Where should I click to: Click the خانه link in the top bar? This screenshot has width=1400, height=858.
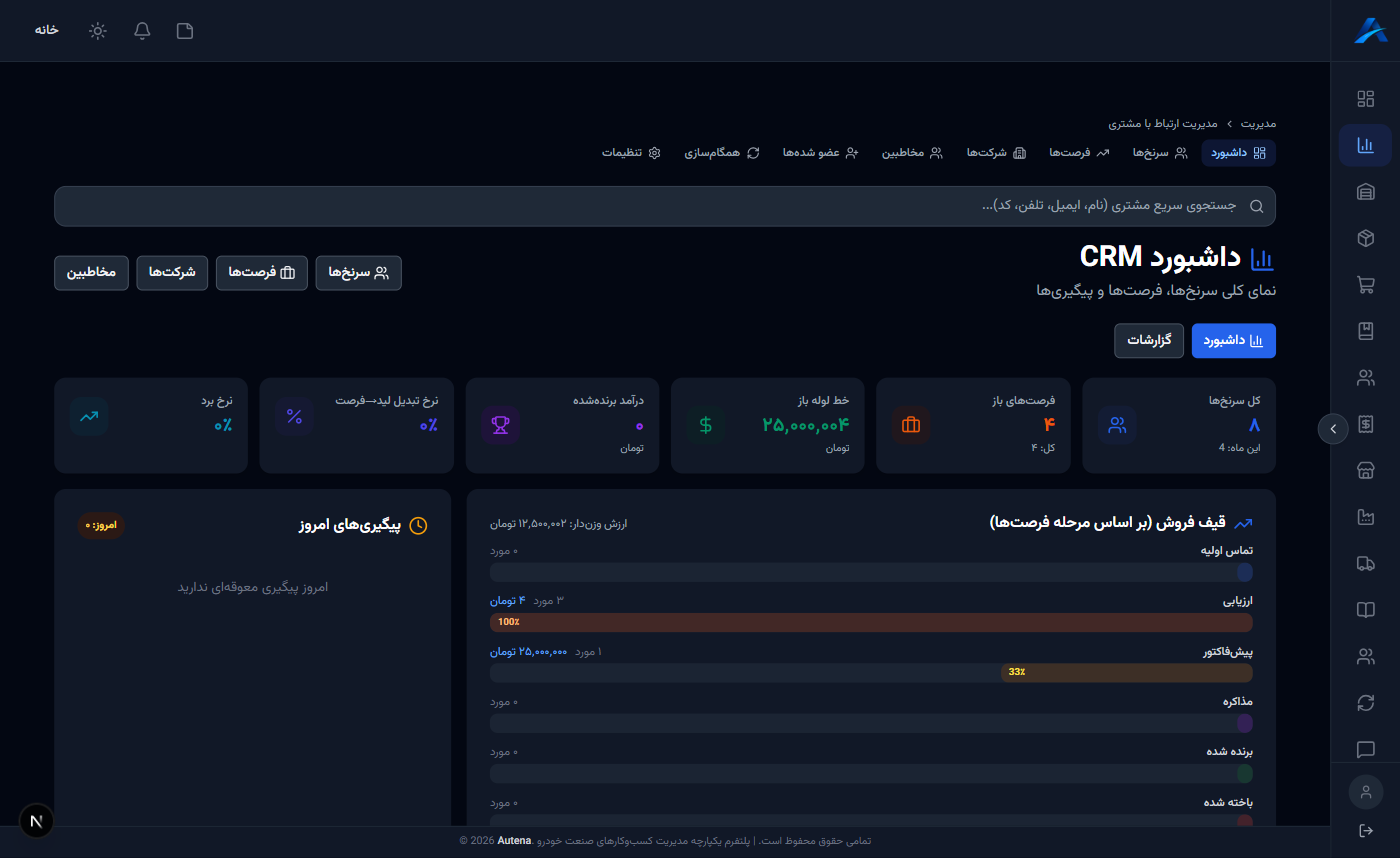pos(47,30)
